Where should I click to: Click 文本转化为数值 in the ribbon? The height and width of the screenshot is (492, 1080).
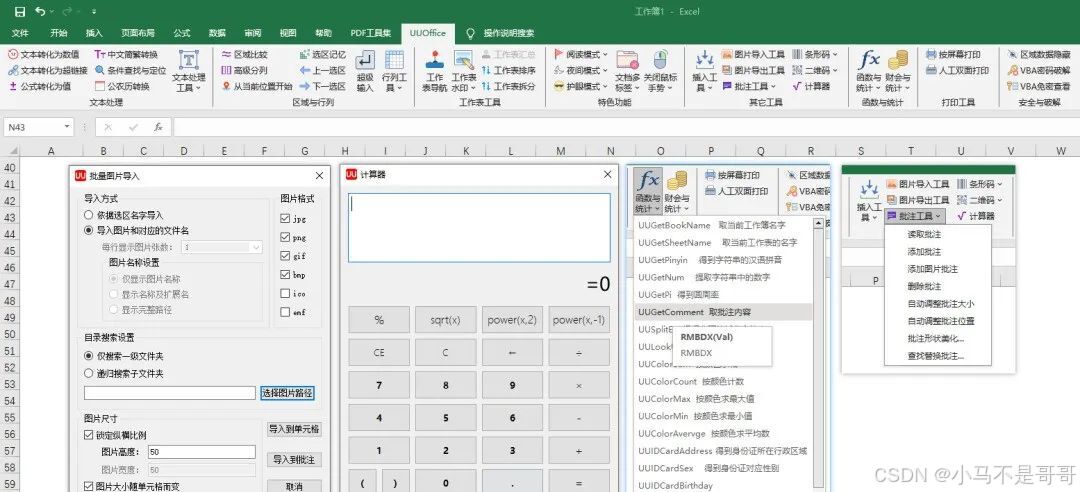click(x=44, y=54)
